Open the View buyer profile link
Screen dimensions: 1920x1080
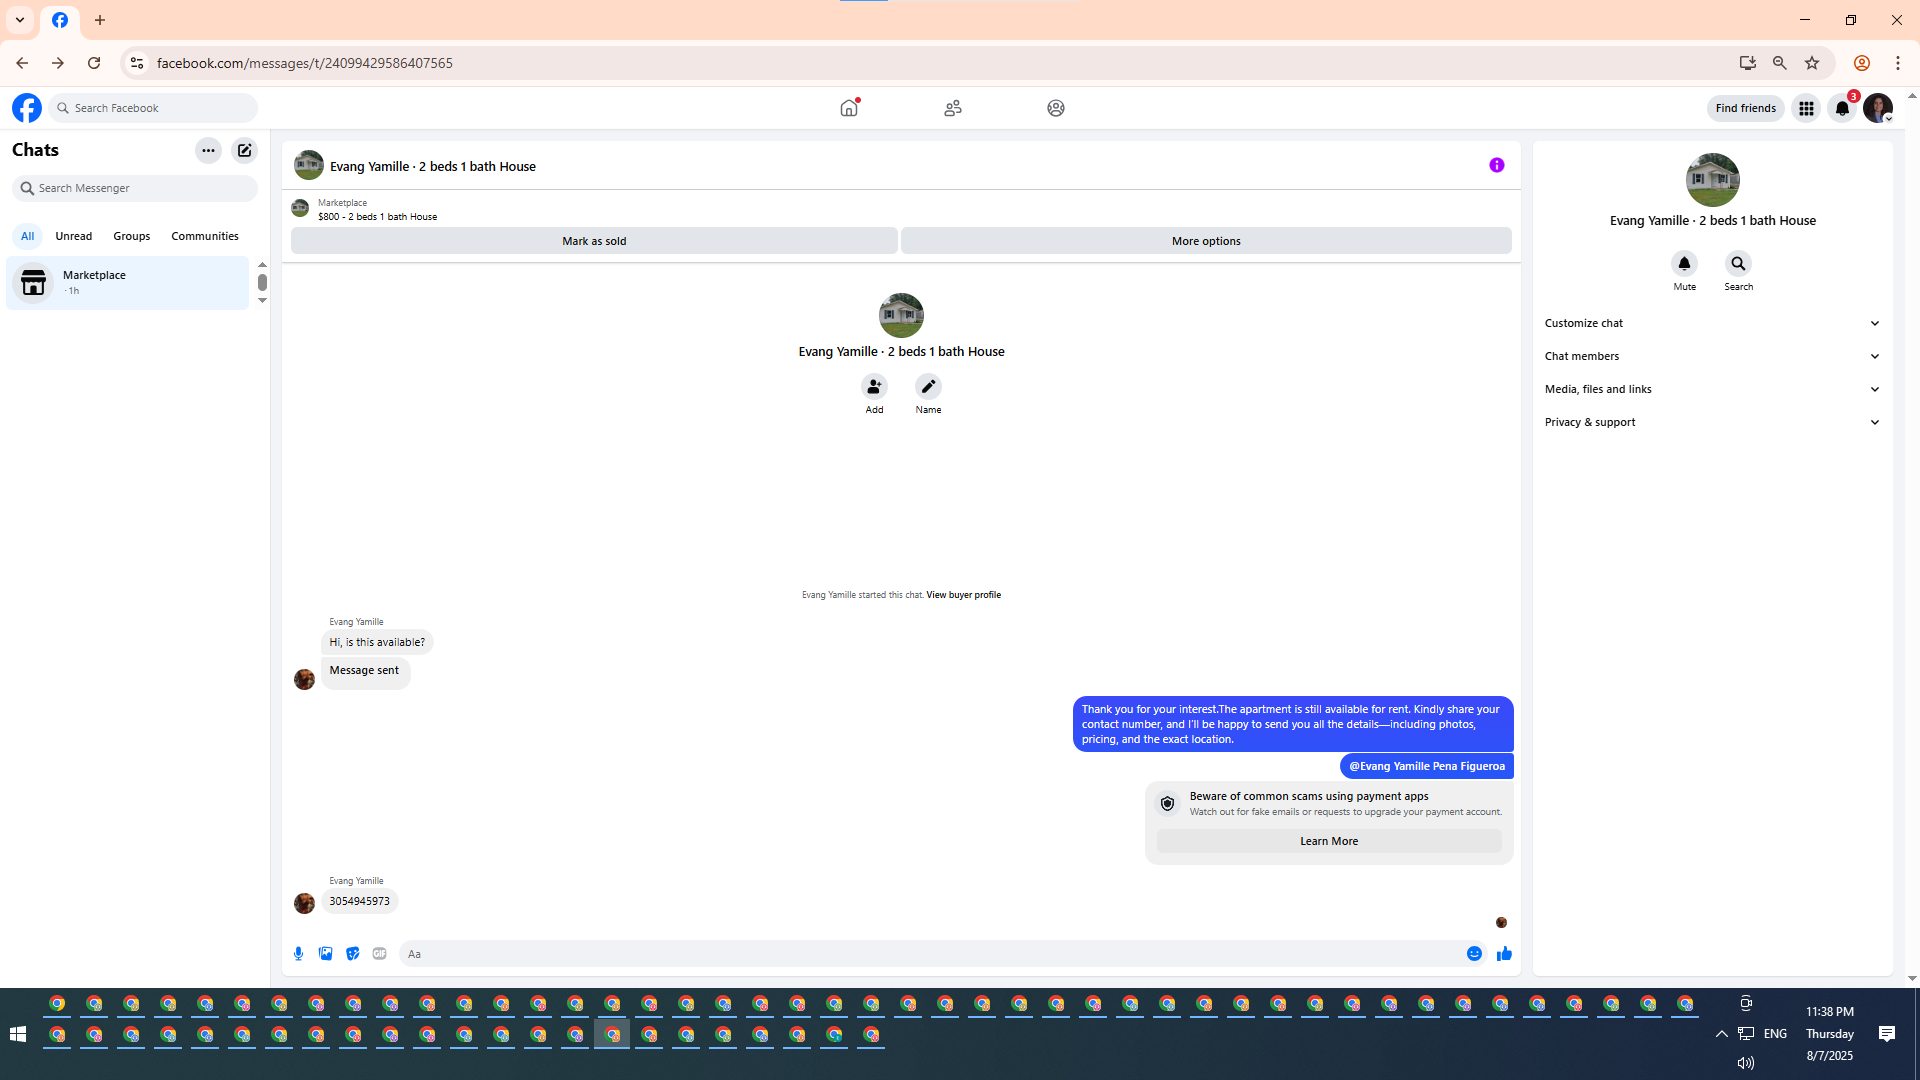tap(963, 595)
